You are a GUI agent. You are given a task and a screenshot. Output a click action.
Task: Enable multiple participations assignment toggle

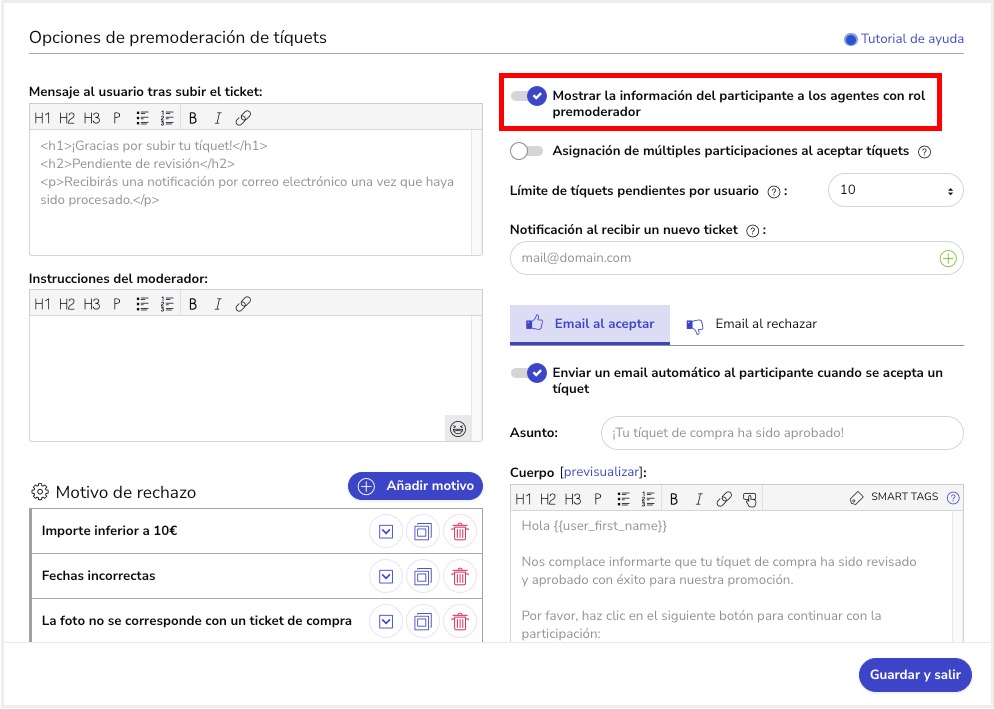tap(526, 151)
